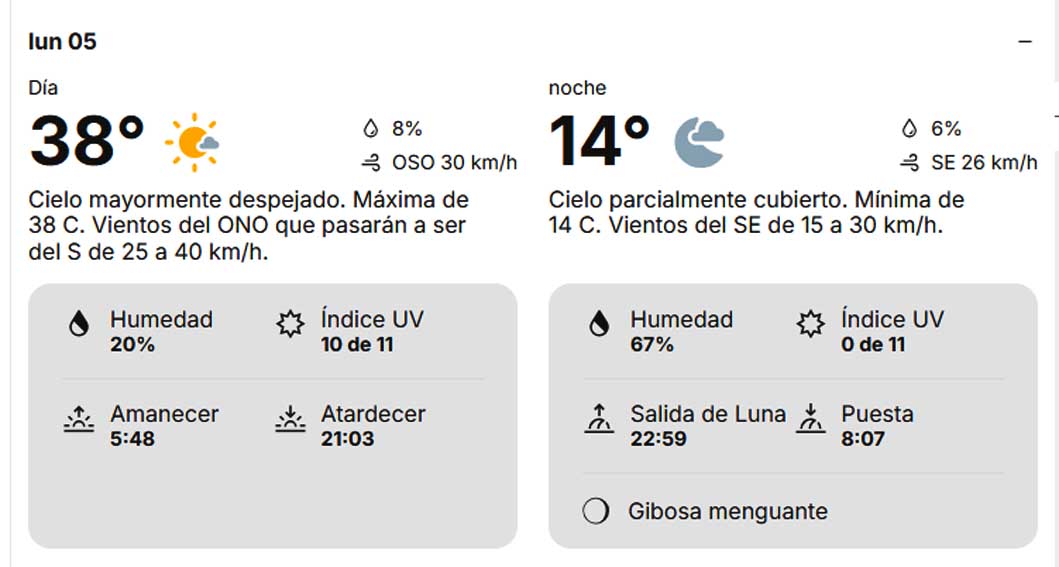Click the night rain drop icon
This screenshot has height=567, width=1059.
909,129
